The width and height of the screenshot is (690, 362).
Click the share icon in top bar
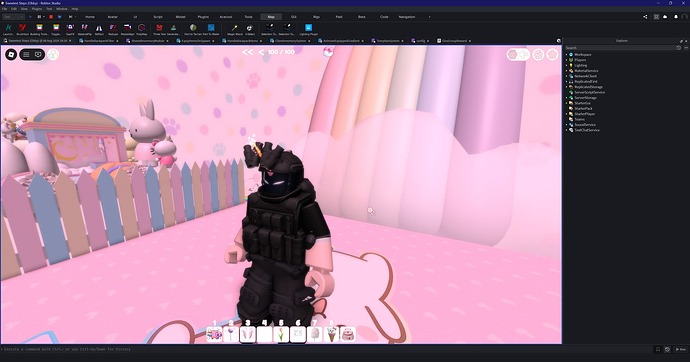[645, 17]
